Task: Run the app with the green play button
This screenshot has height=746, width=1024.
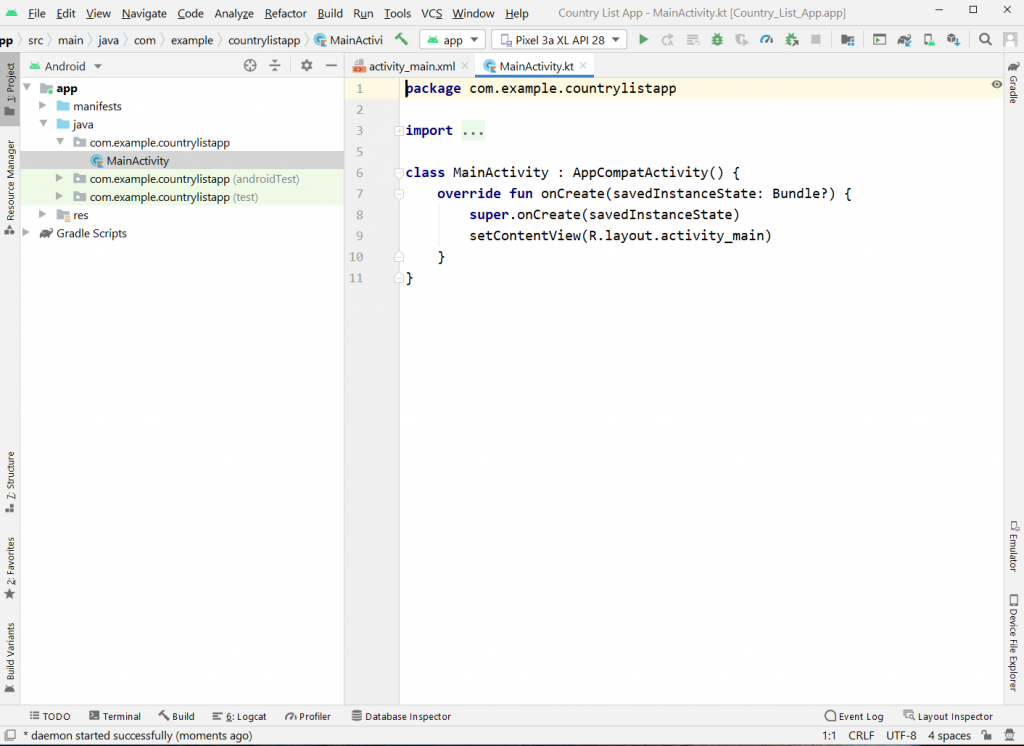Action: click(x=643, y=40)
